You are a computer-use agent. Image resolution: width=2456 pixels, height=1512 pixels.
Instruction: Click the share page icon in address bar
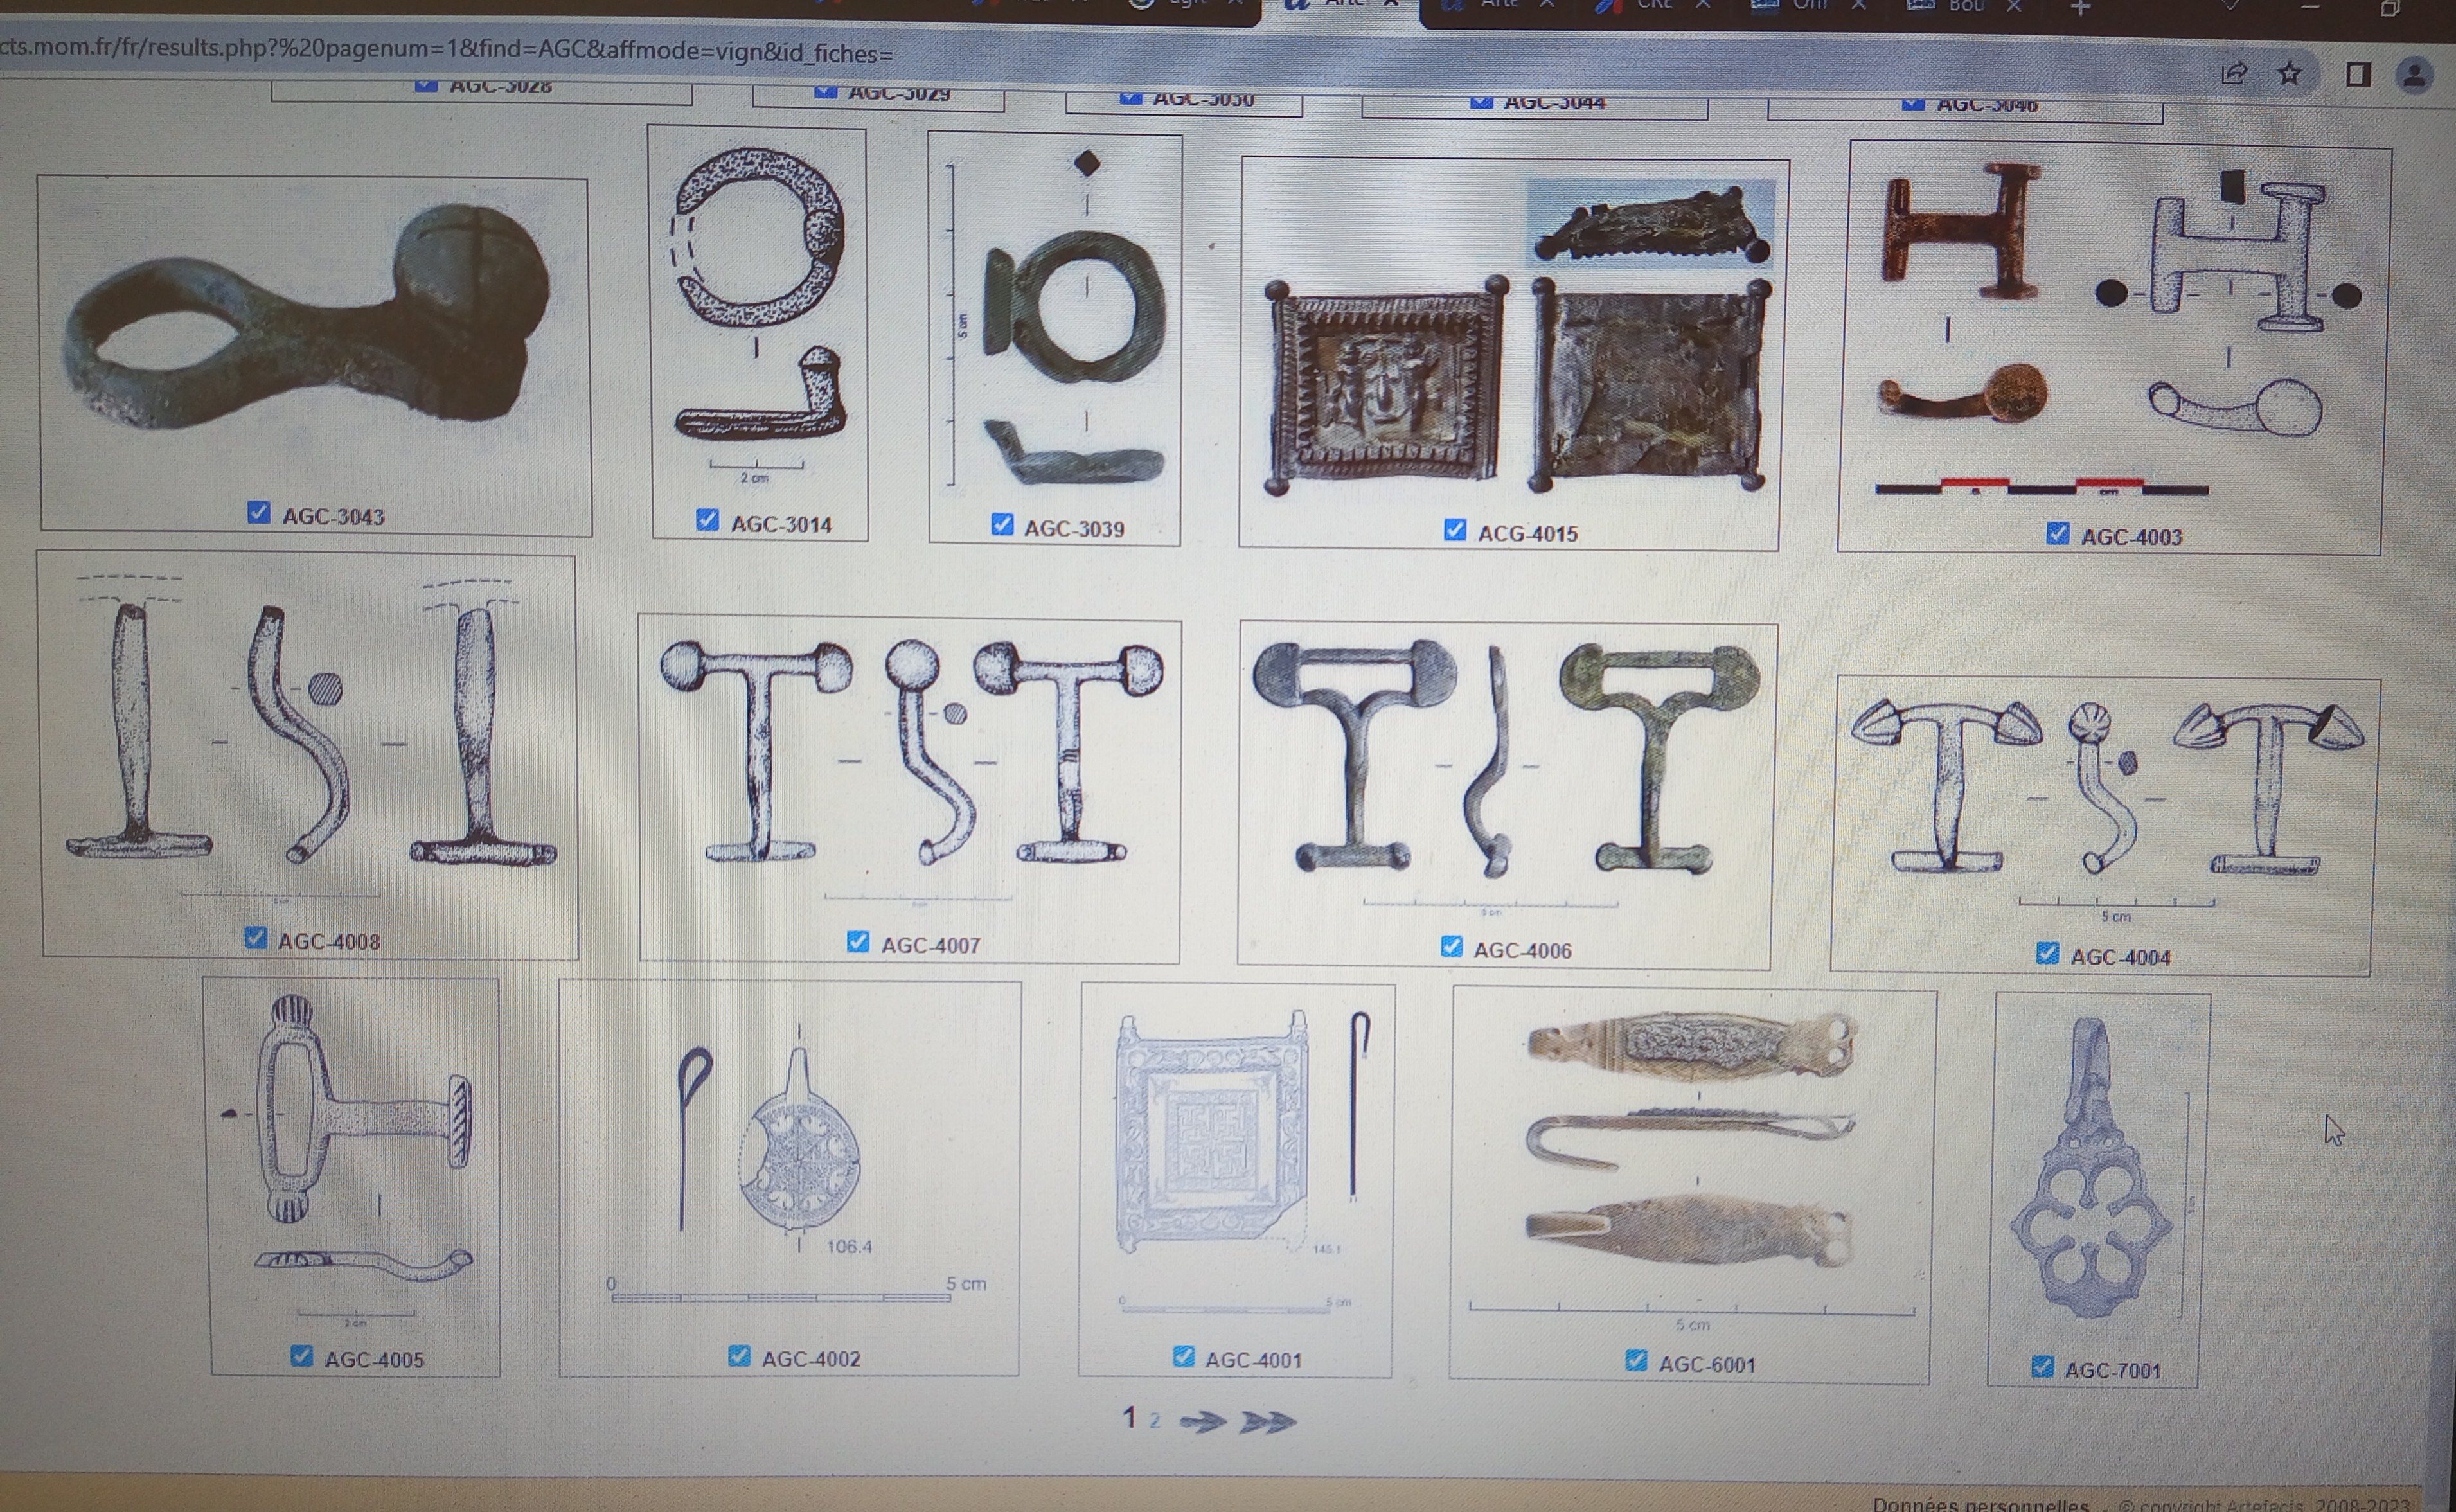[2234, 73]
